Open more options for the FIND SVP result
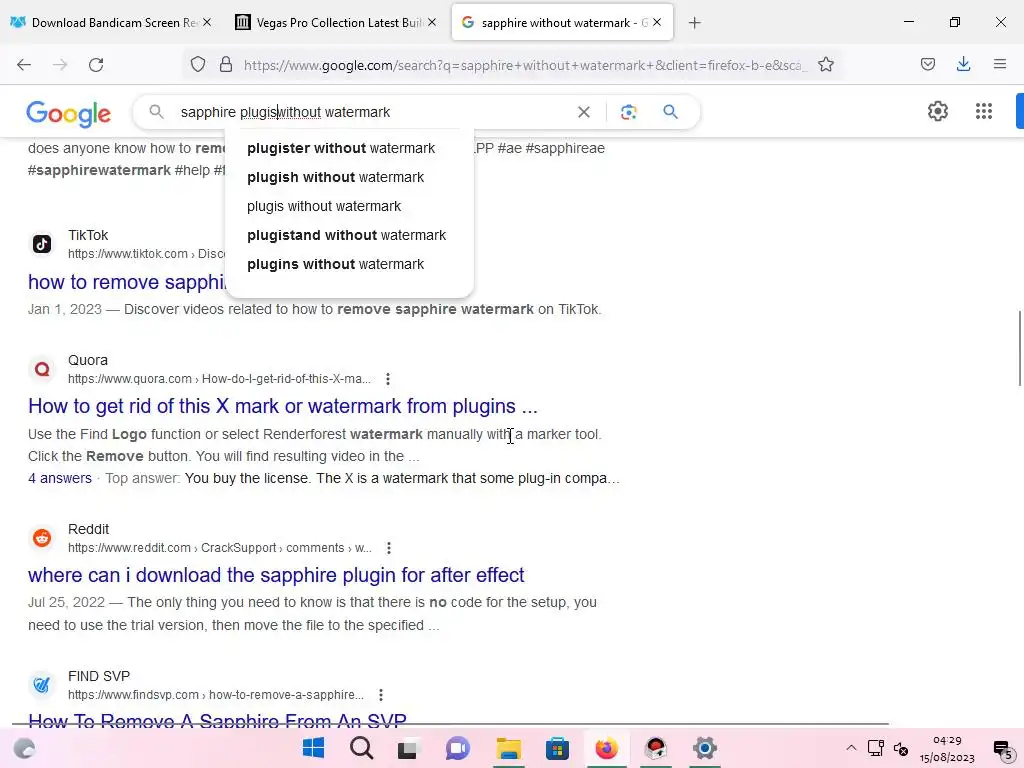 (x=381, y=695)
